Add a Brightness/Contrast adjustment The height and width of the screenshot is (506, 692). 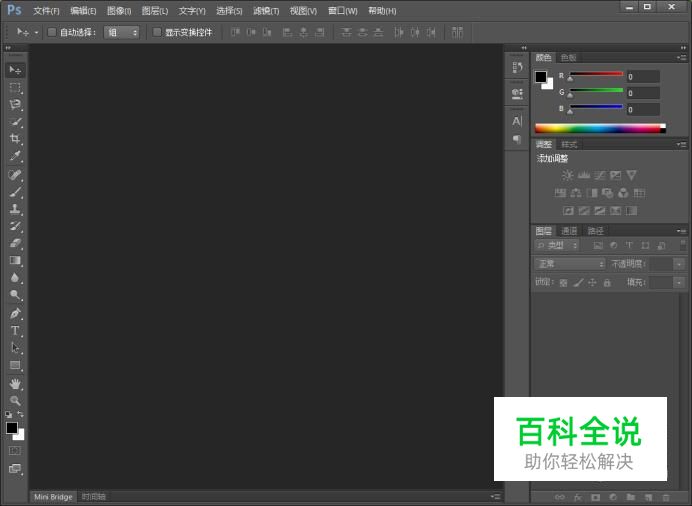pos(568,175)
